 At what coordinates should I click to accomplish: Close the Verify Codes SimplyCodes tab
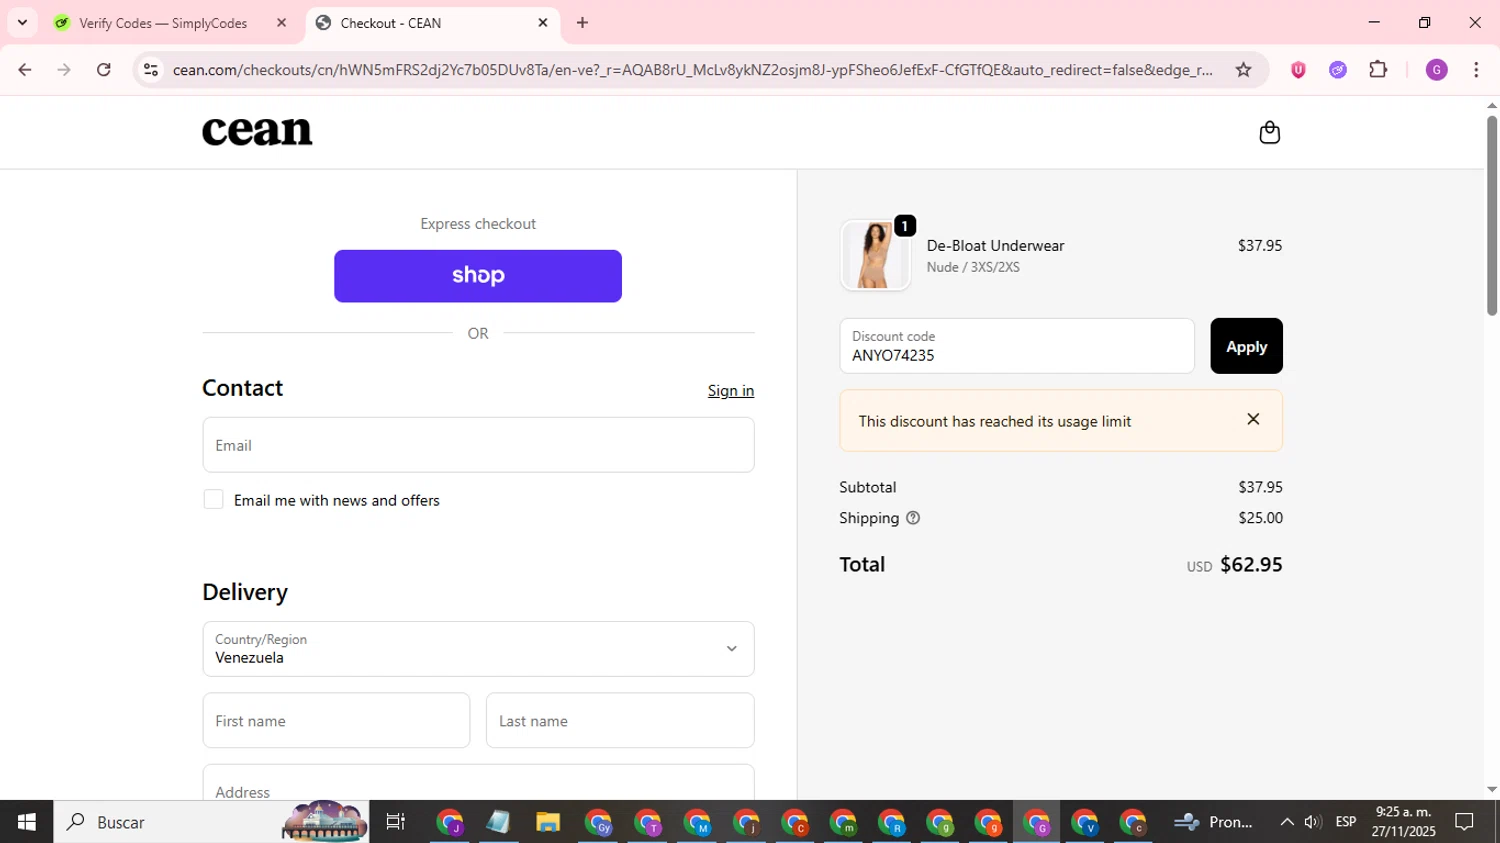coord(281,23)
